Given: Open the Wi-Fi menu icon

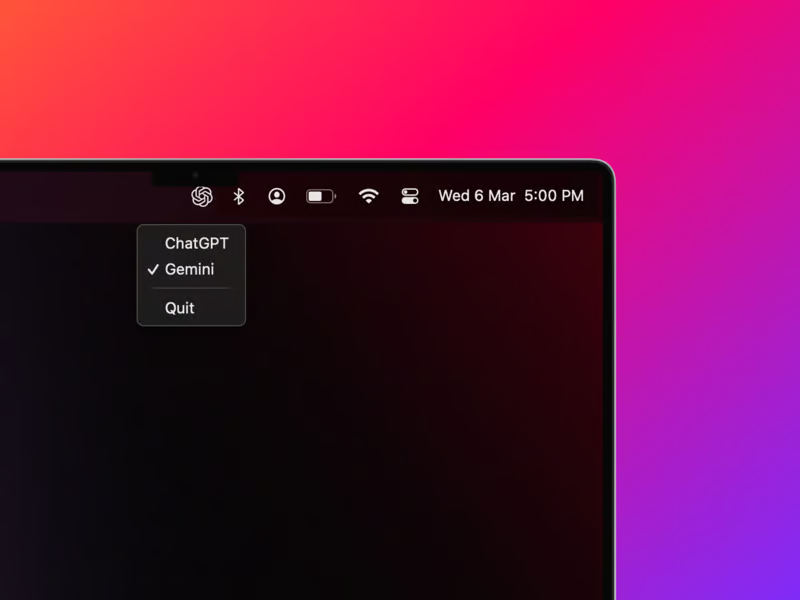Looking at the screenshot, I should coord(368,196).
